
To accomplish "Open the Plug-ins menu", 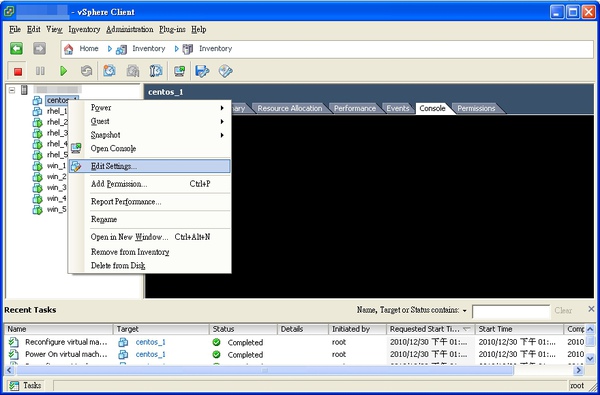I will point(172,29).
